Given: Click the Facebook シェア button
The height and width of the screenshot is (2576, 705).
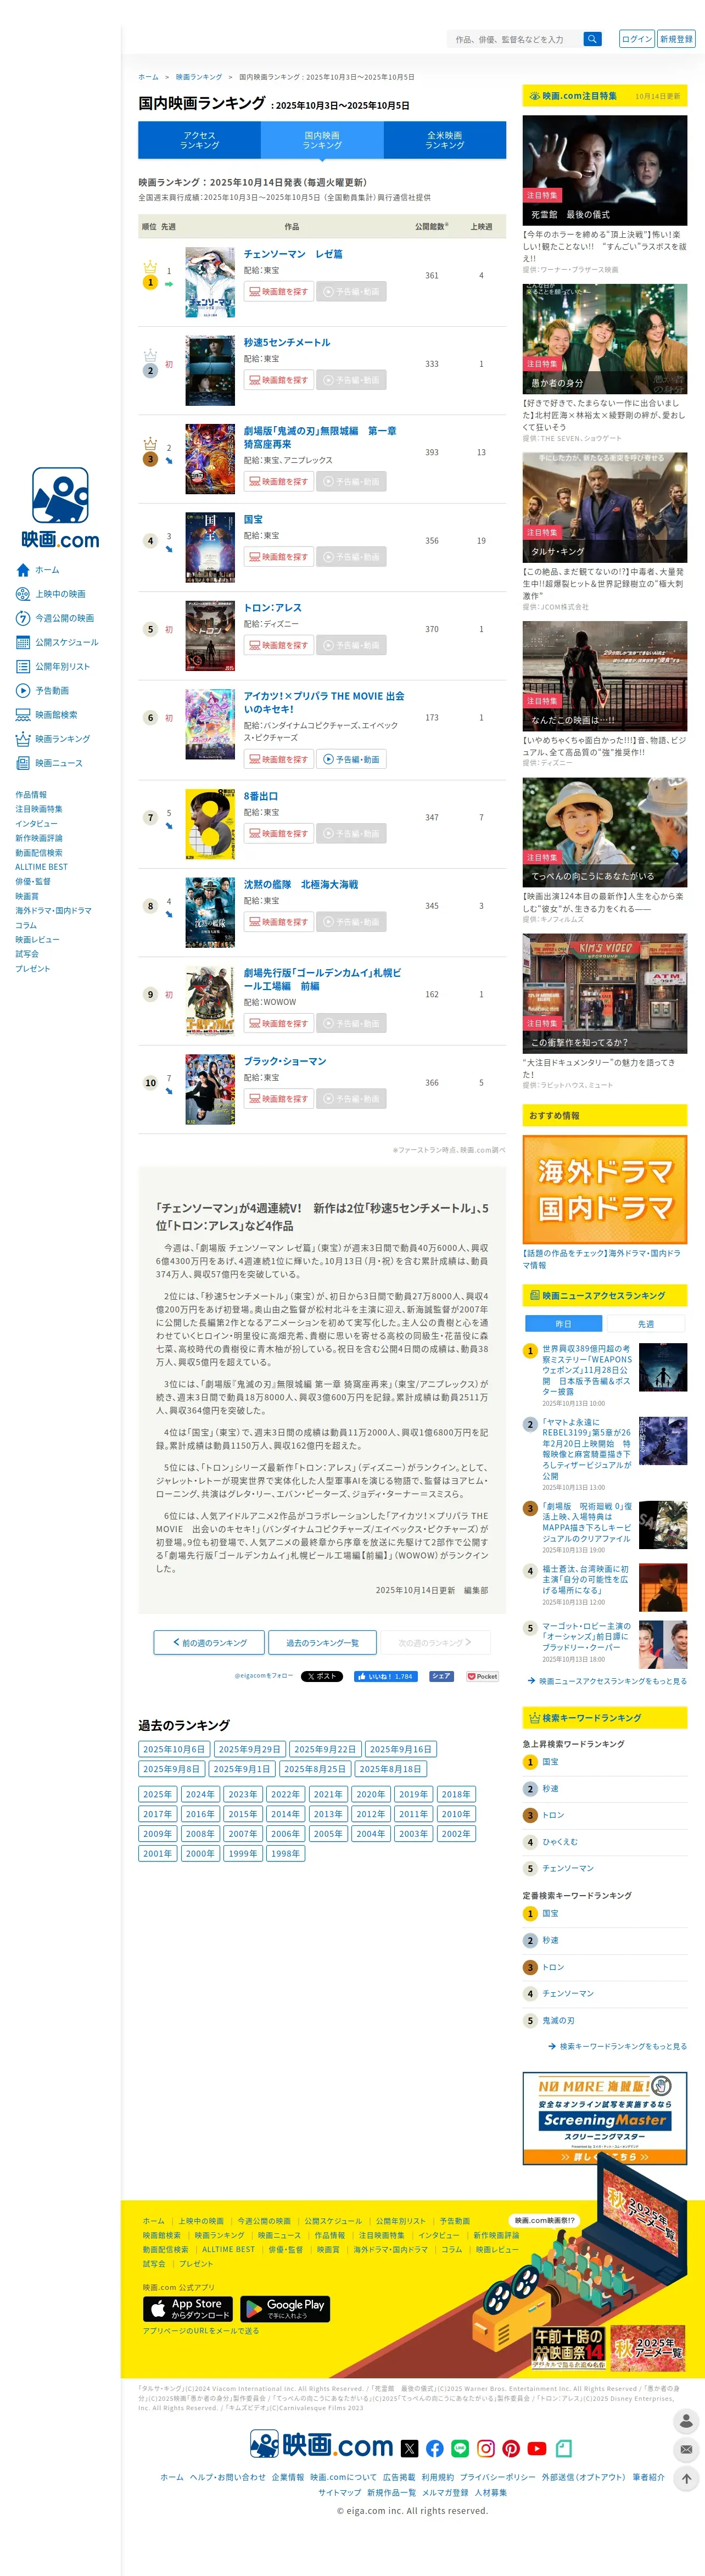Looking at the screenshot, I should coord(441,1677).
